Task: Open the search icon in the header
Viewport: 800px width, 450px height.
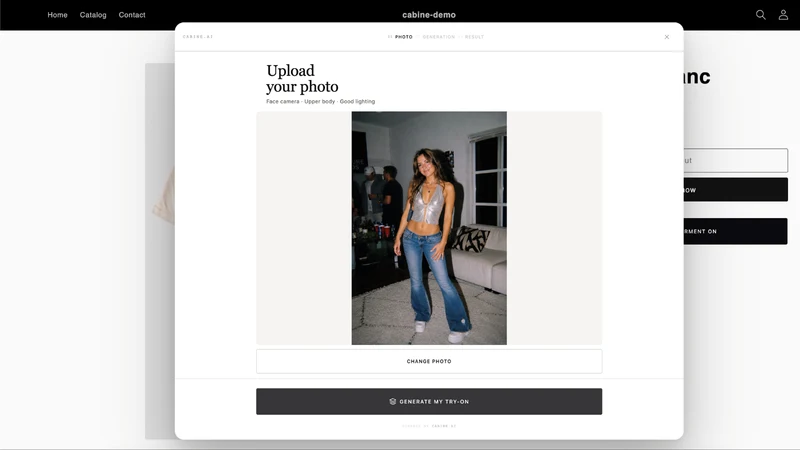Action: point(760,15)
